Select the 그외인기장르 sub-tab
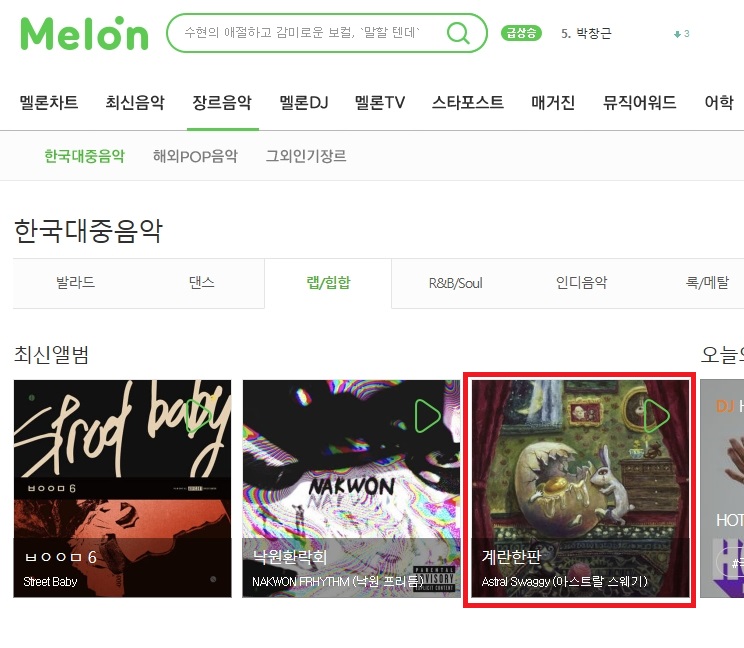Viewport: 744px width, 648px height. (306, 156)
